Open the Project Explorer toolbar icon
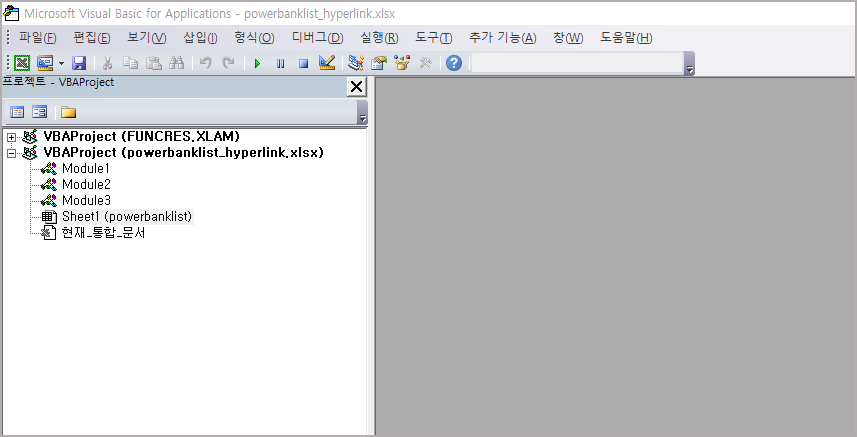 [x=356, y=63]
